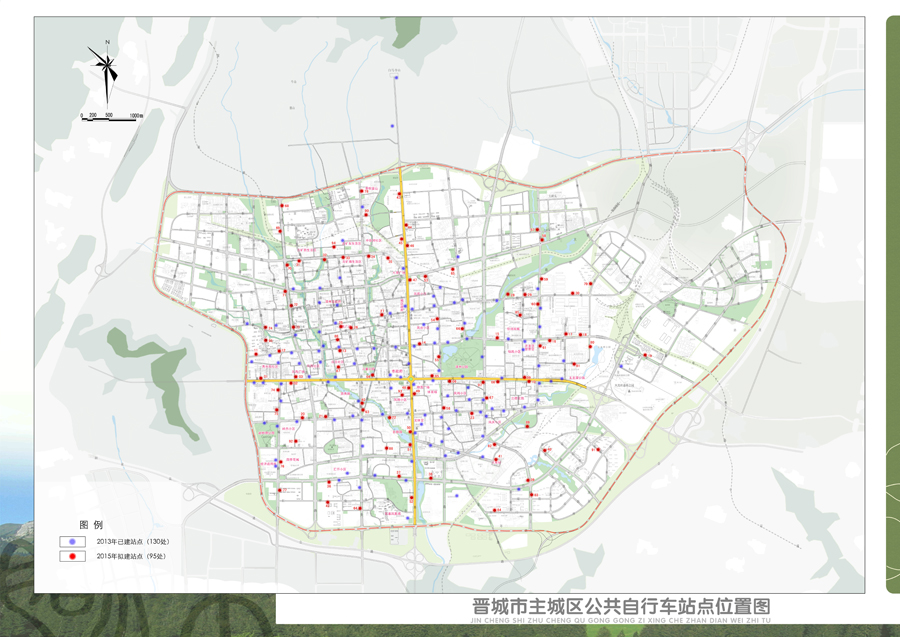Click the red dot legend symbol
The image size is (900, 637).
[72, 555]
